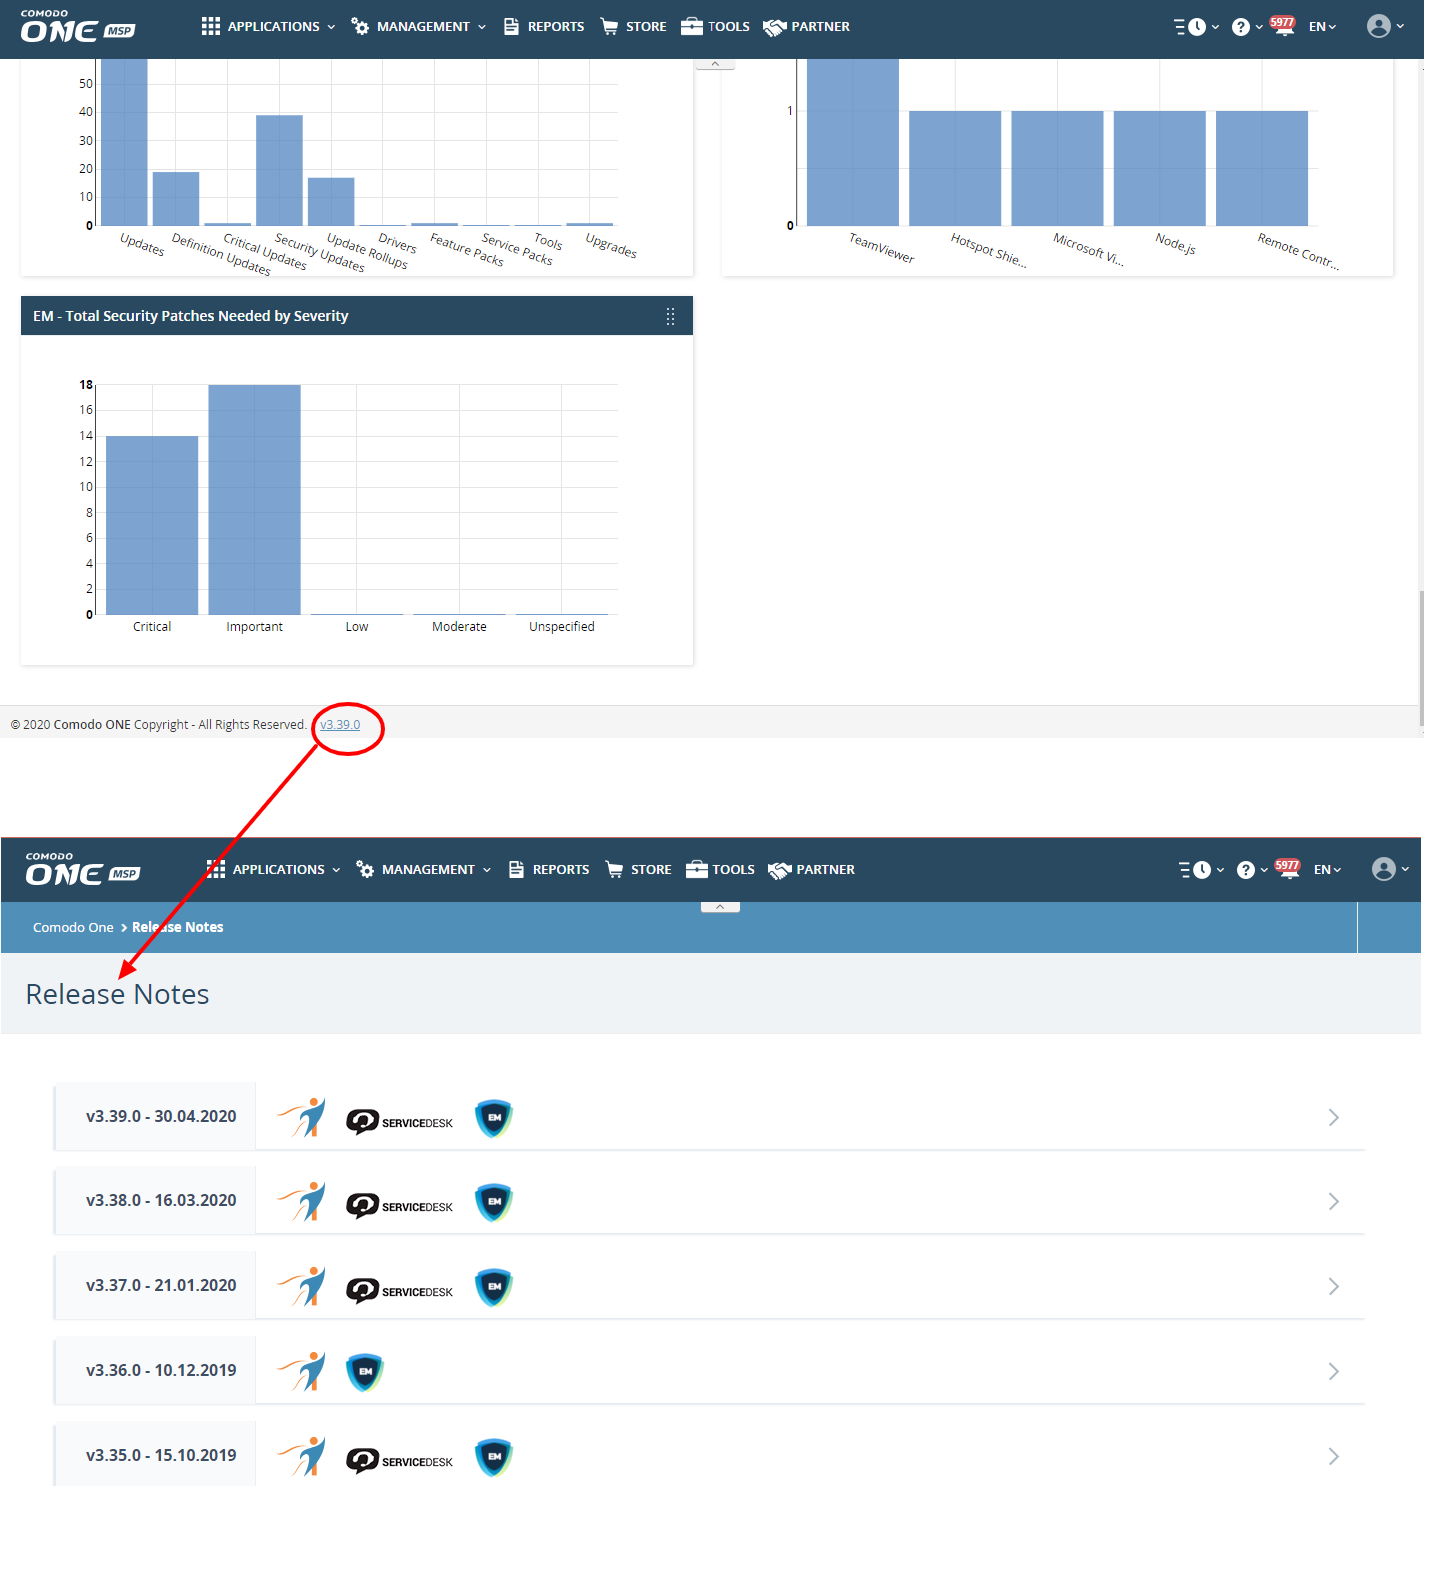Screen dimensions: 1454x1586
Task: Open notifications badge 5977 on Release Notes header
Action: pyautogui.click(x=1287, y=869)
